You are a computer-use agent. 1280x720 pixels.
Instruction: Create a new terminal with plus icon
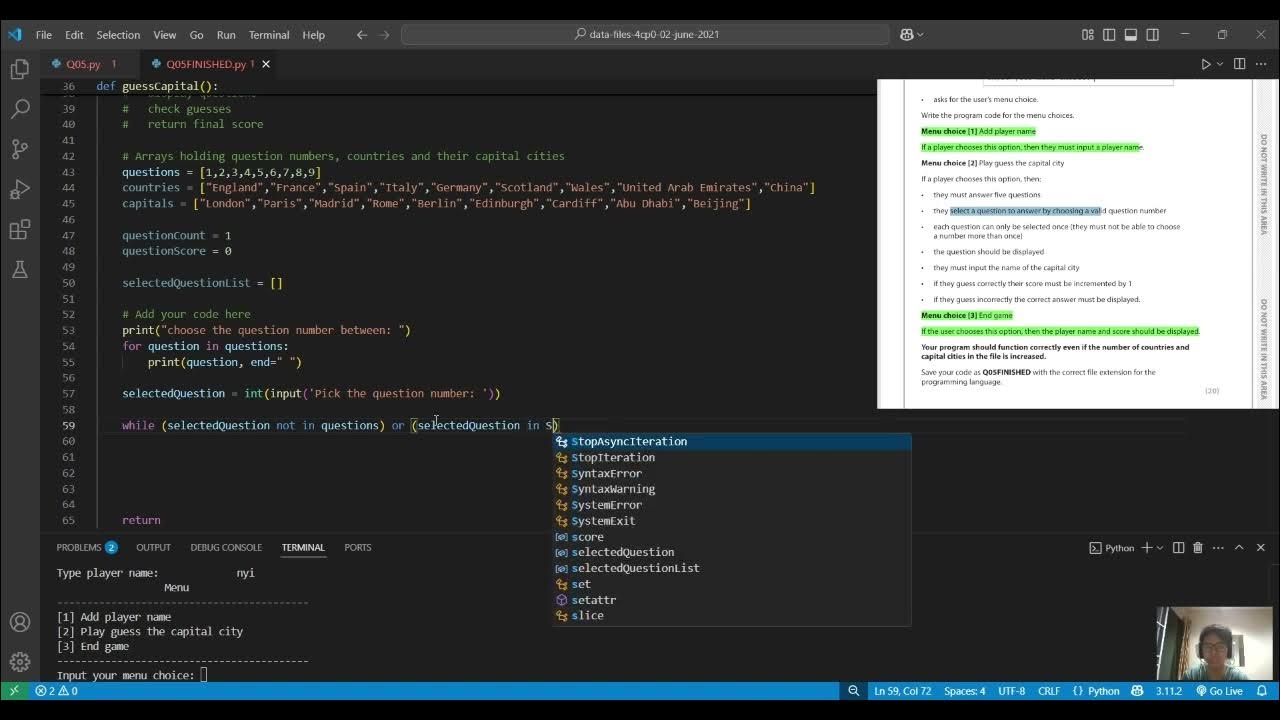(x=1147, y=547)
